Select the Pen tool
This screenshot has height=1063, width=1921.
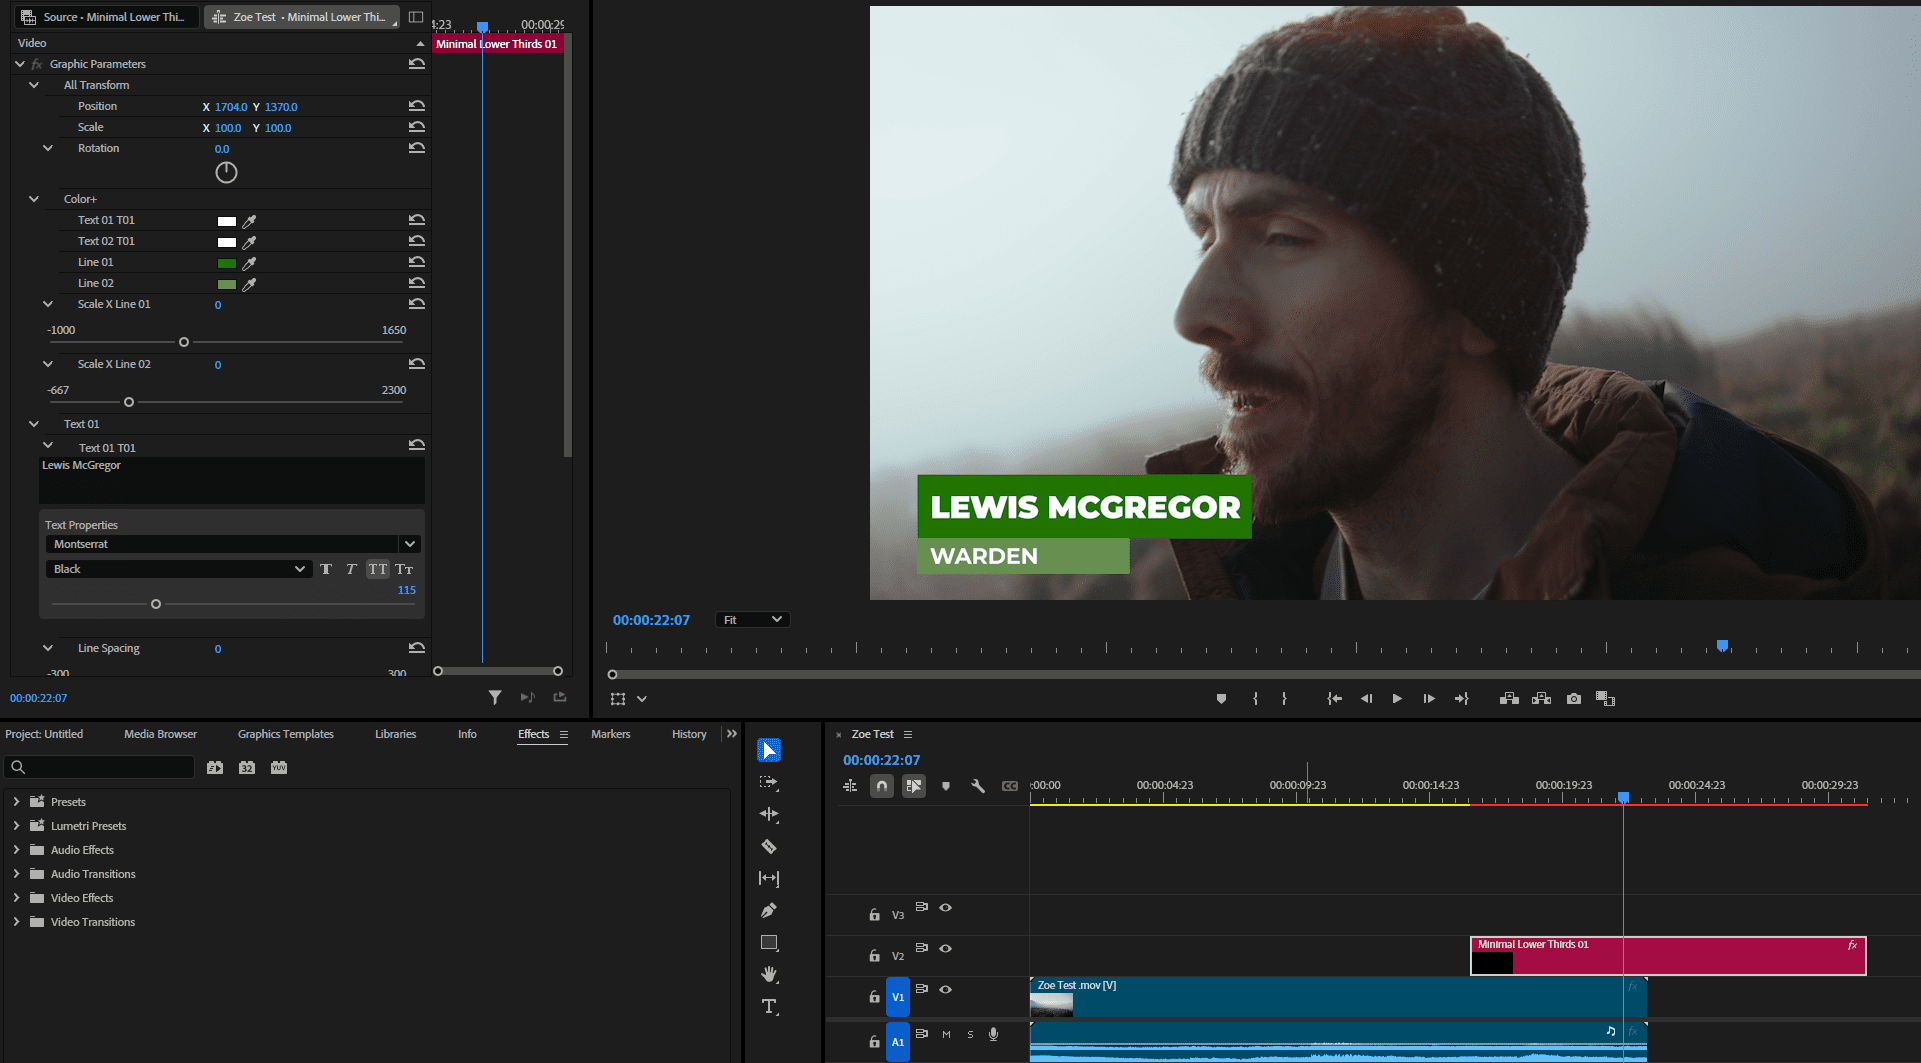coord(768,910)
